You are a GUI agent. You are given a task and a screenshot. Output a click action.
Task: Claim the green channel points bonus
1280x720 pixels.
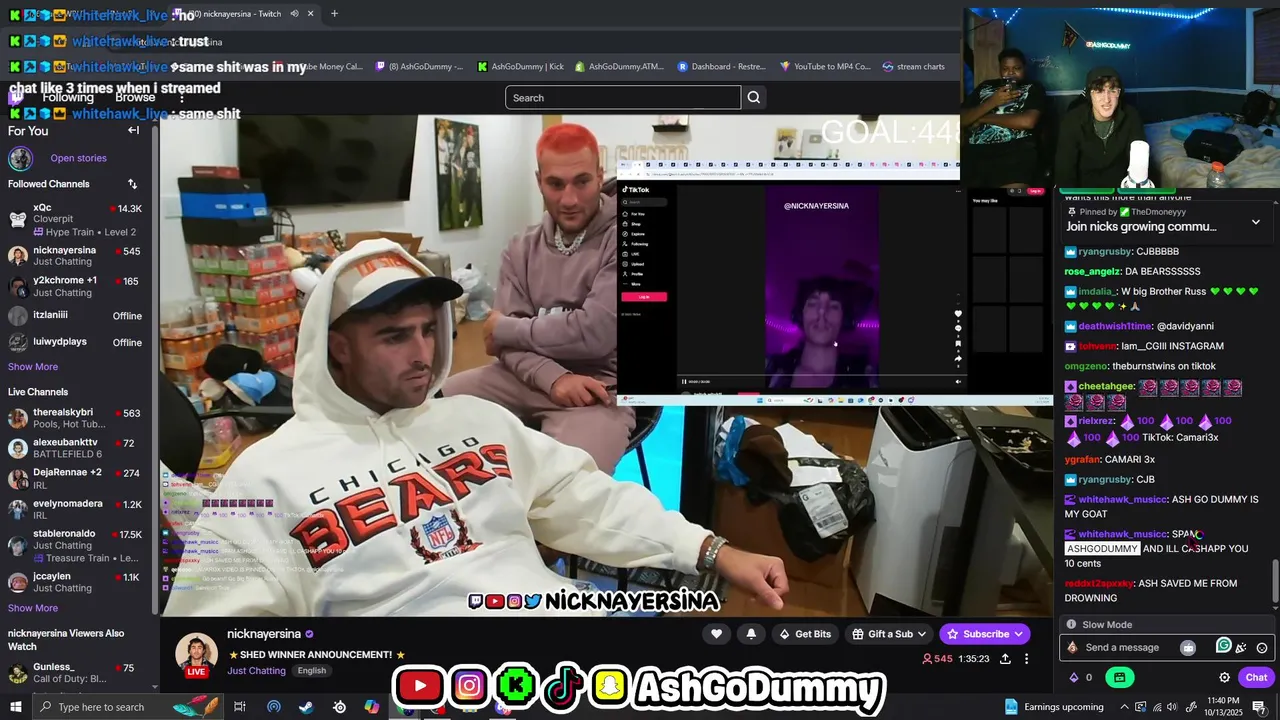coord(1119,677)
